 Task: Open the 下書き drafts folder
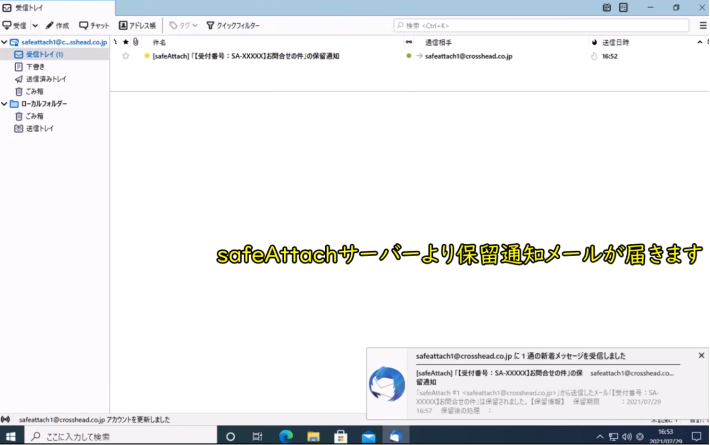pos(30,67)
